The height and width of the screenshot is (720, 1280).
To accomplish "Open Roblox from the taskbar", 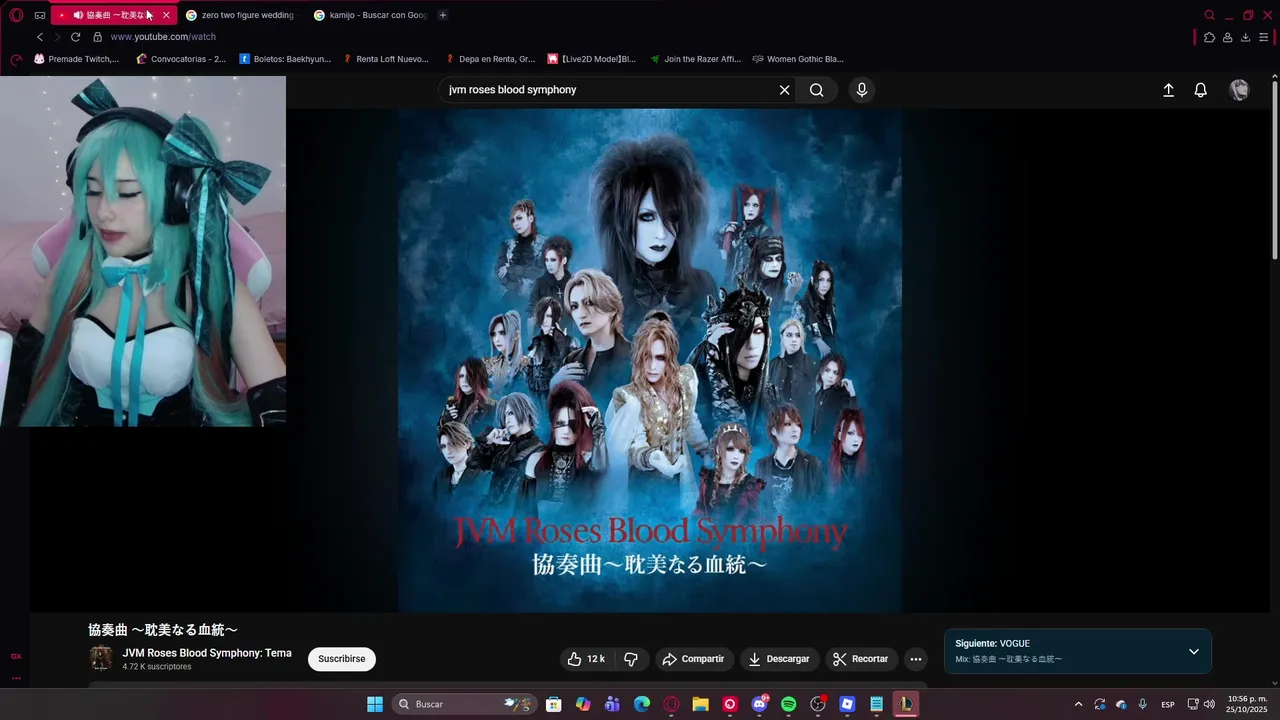I will tap(847, 704).
